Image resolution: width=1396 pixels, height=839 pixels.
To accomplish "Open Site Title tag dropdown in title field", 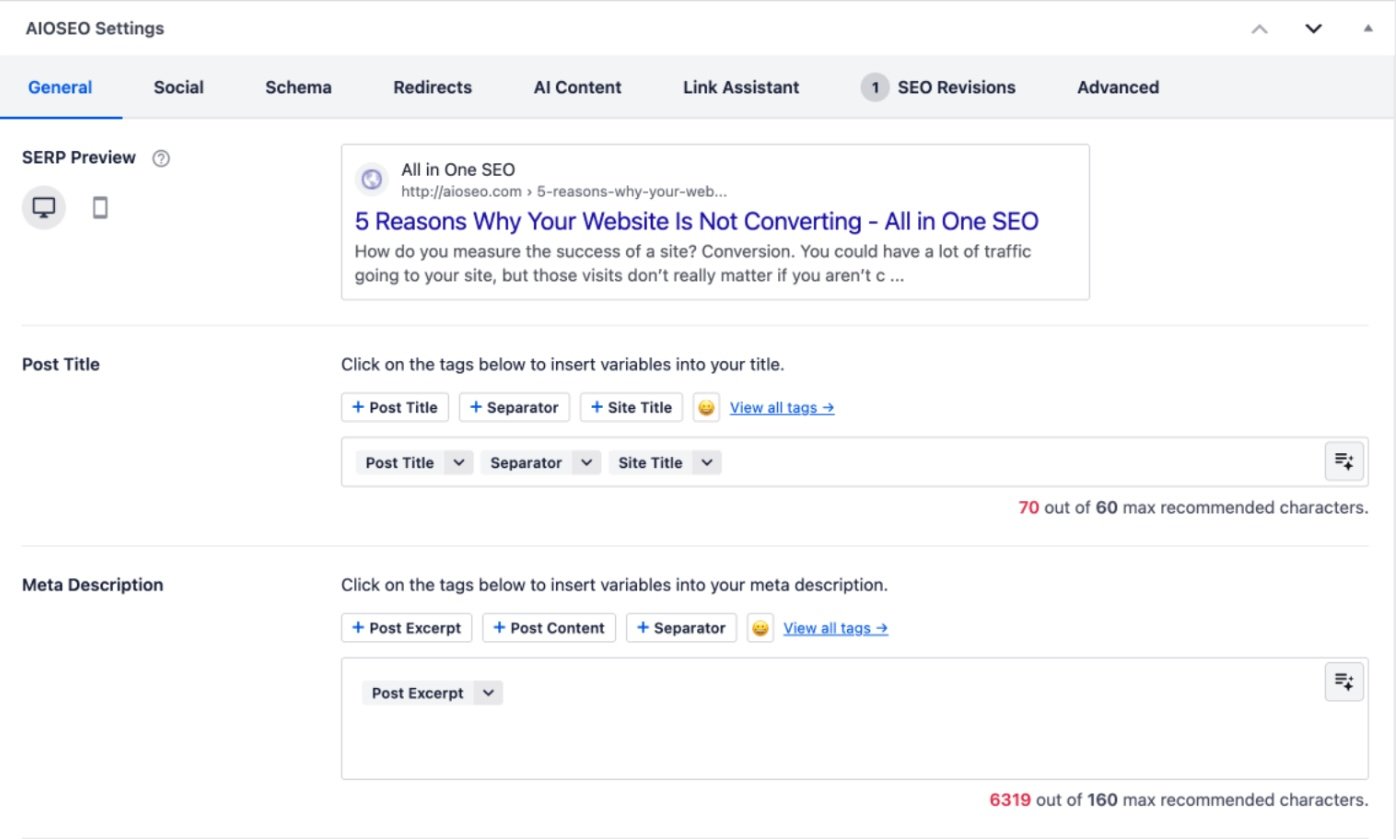I will point(707,463).
